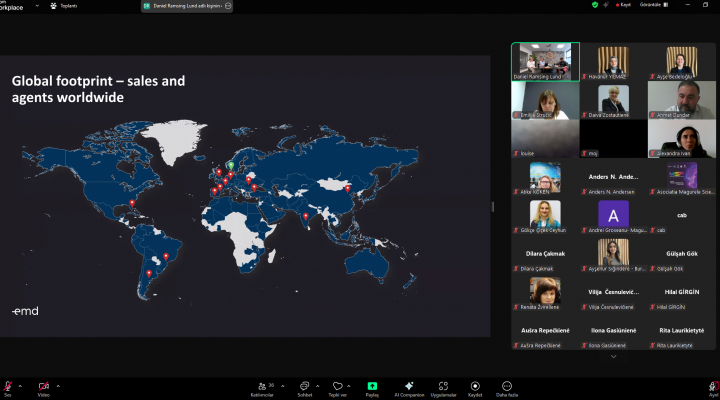Toggle the camera Video button
Viewport: 720px width, 400px height.
[43, 386]
